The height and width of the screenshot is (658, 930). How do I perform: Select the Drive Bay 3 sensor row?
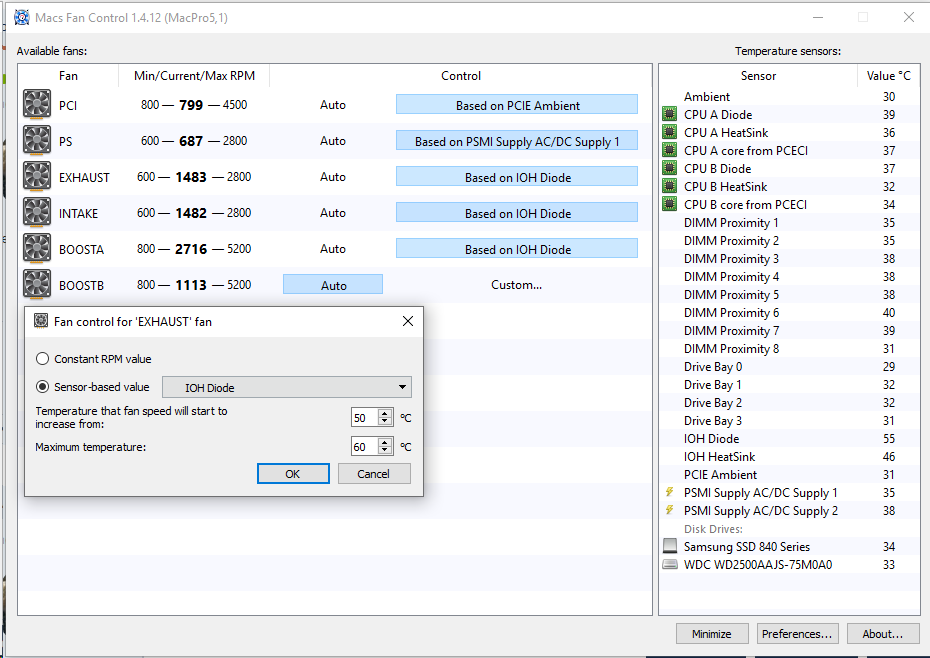(789, 420)
